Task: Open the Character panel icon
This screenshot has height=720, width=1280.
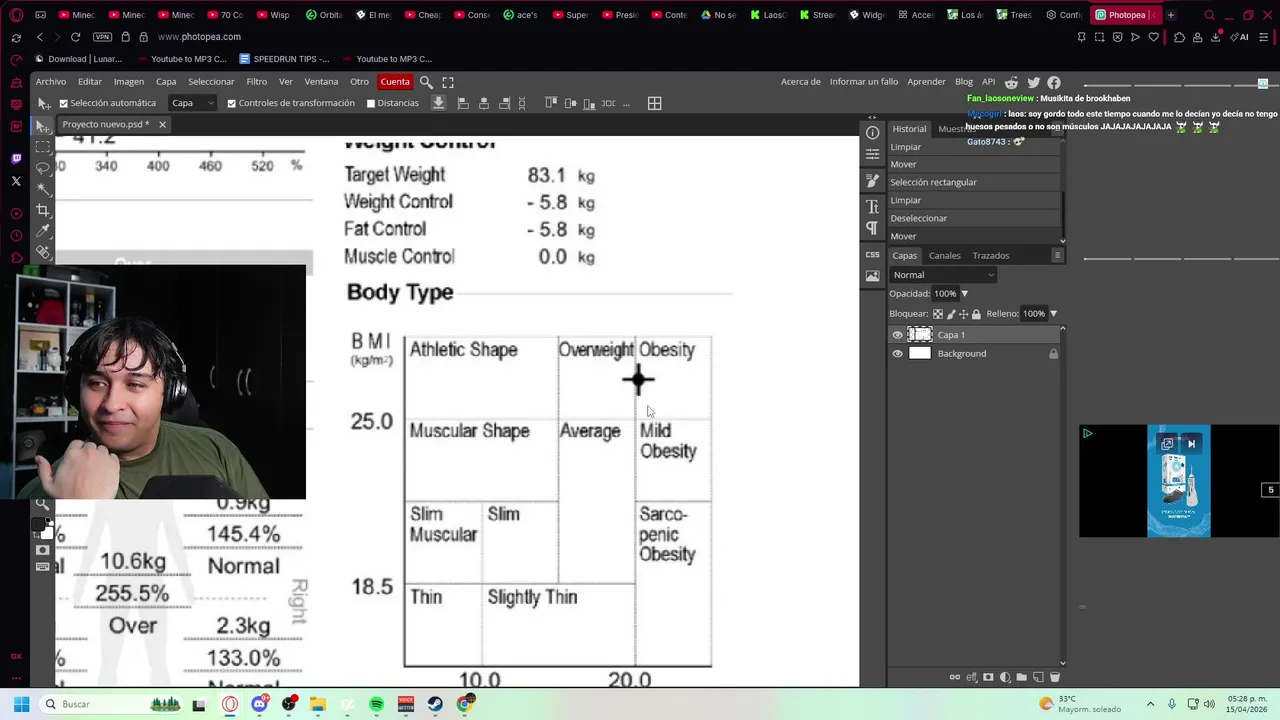Action: (x=872, y=206)
